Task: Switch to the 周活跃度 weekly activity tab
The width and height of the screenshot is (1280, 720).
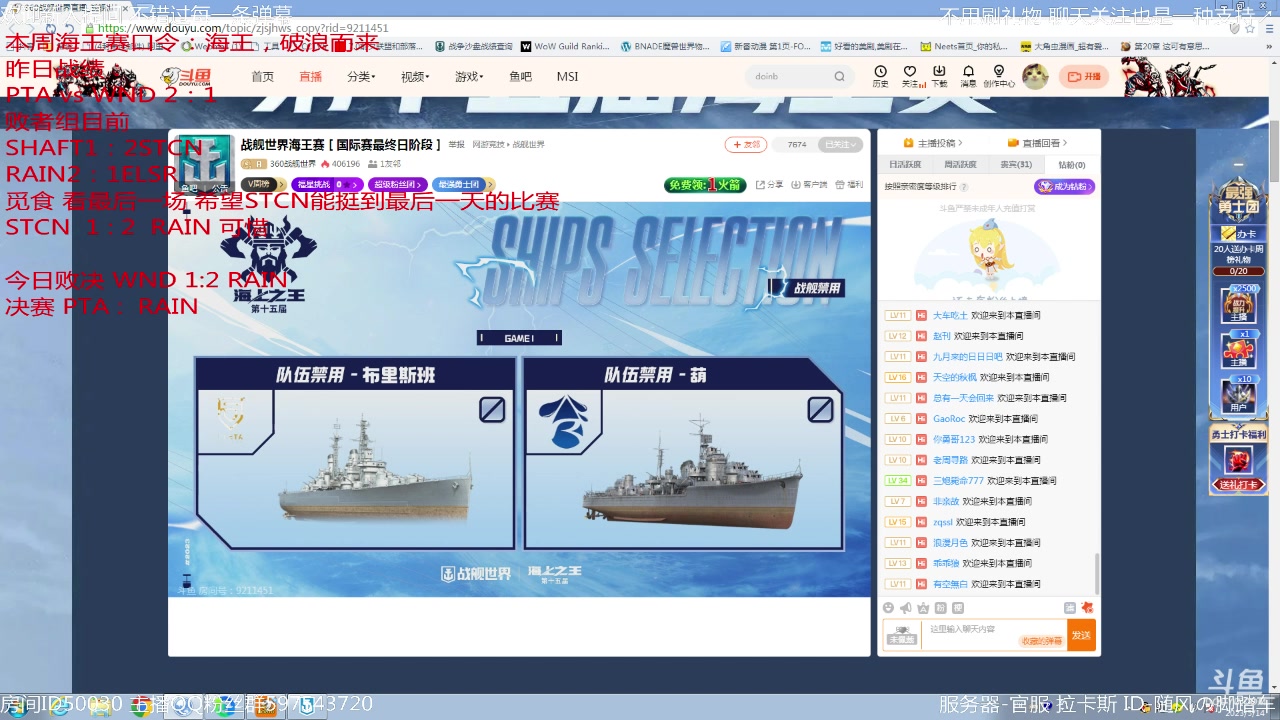Action: 960,165
